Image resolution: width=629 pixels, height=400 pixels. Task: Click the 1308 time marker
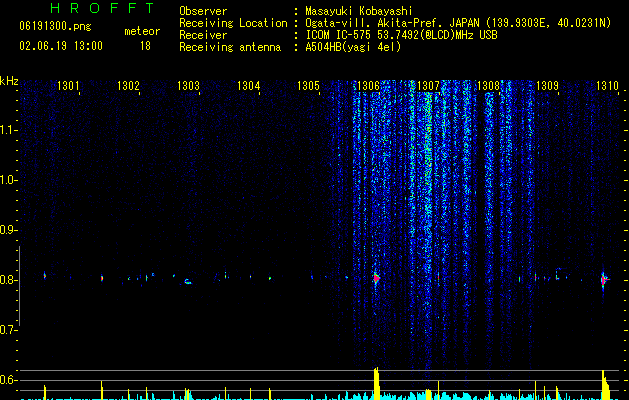(x=488, y=86)
